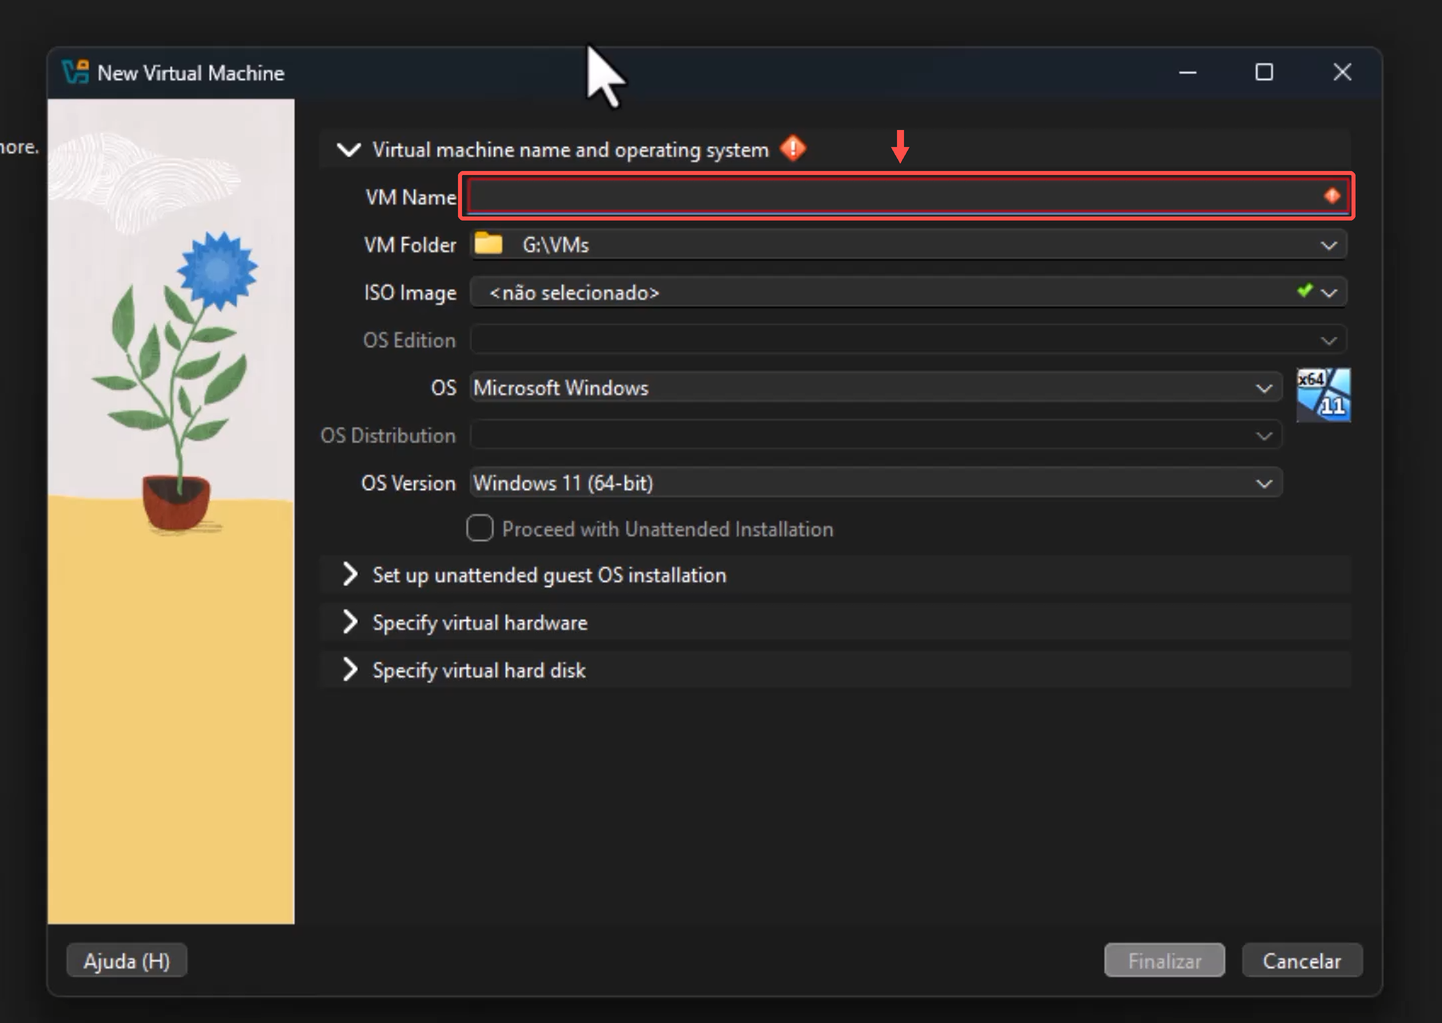The image size is (1442, 1023).
Task: Open the ISO Image dropdown
Action: tap(1329, 293)
